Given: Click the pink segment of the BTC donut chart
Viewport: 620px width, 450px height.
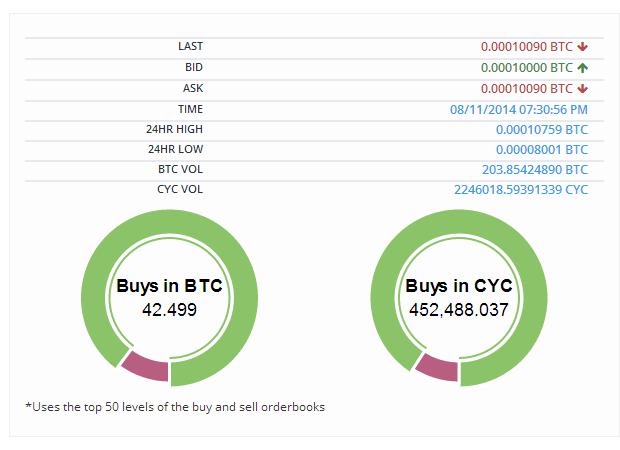Looking at the screenshot, I should click(147, 366).
